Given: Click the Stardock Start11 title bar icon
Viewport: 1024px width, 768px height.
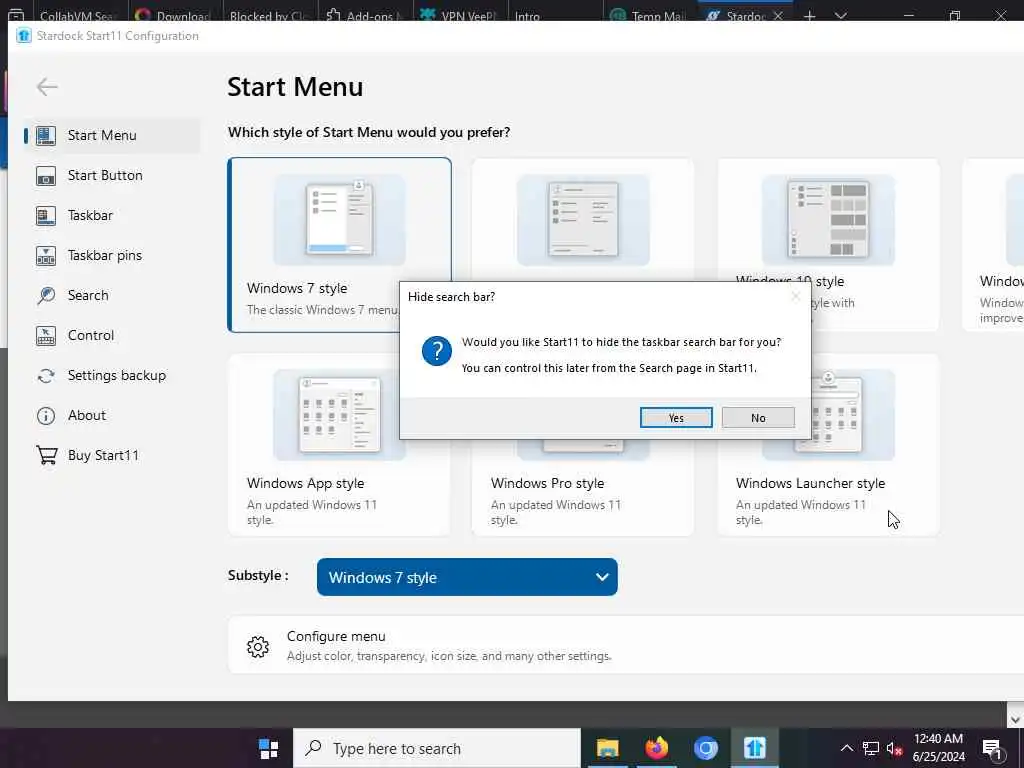Looking at the screenshot, I should tap(24, 36).
